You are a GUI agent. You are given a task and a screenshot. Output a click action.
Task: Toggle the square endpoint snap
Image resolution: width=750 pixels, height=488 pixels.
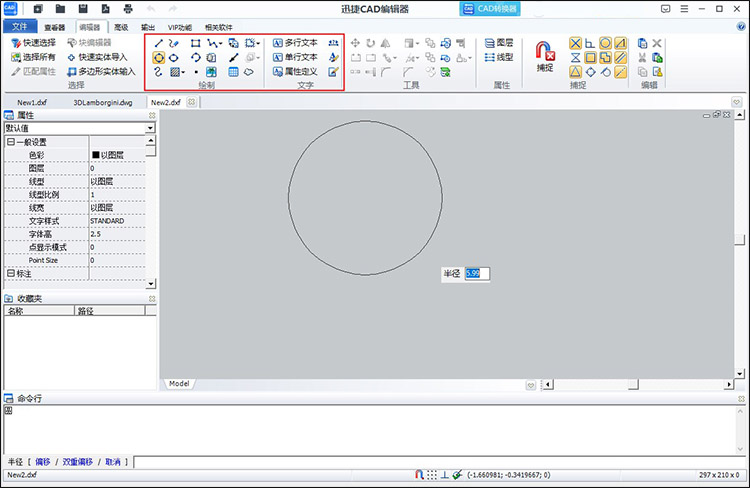click(x=590, y=58)
